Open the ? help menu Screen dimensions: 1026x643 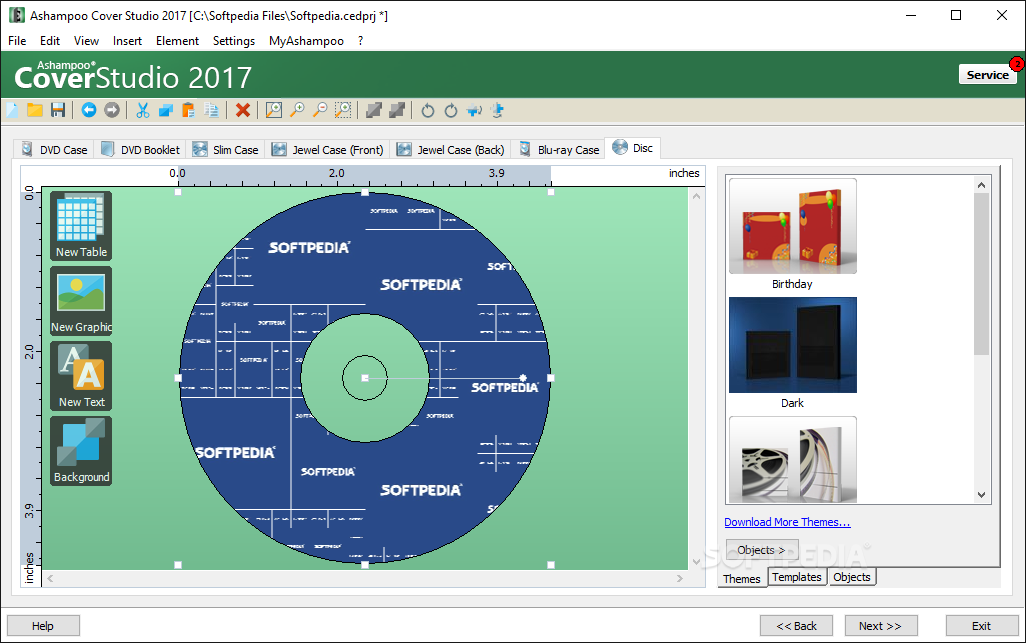(x=361, y=41)
